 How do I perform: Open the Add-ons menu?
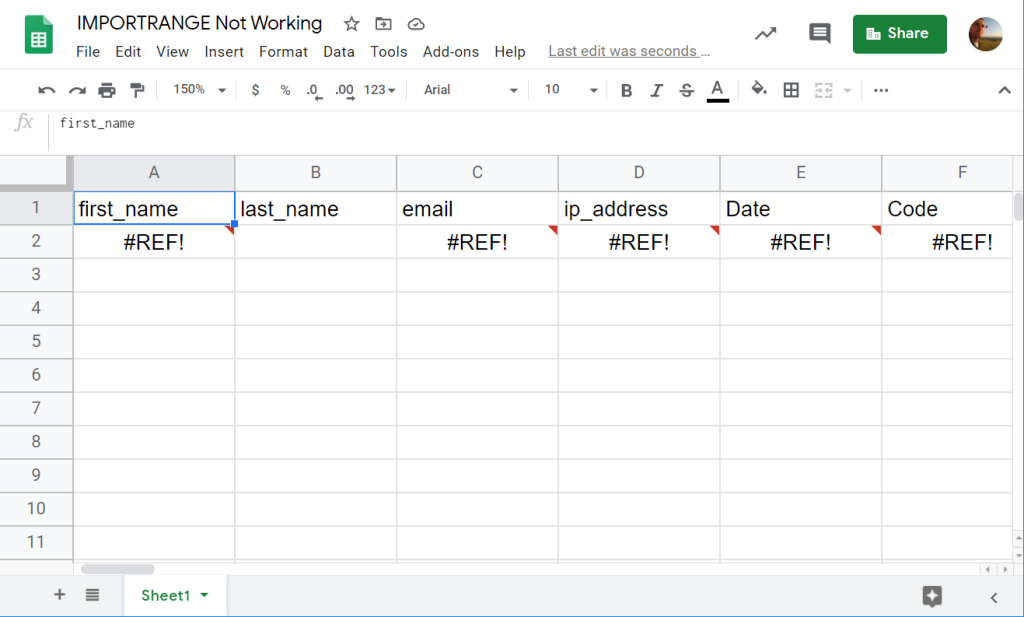click(451, 52)
